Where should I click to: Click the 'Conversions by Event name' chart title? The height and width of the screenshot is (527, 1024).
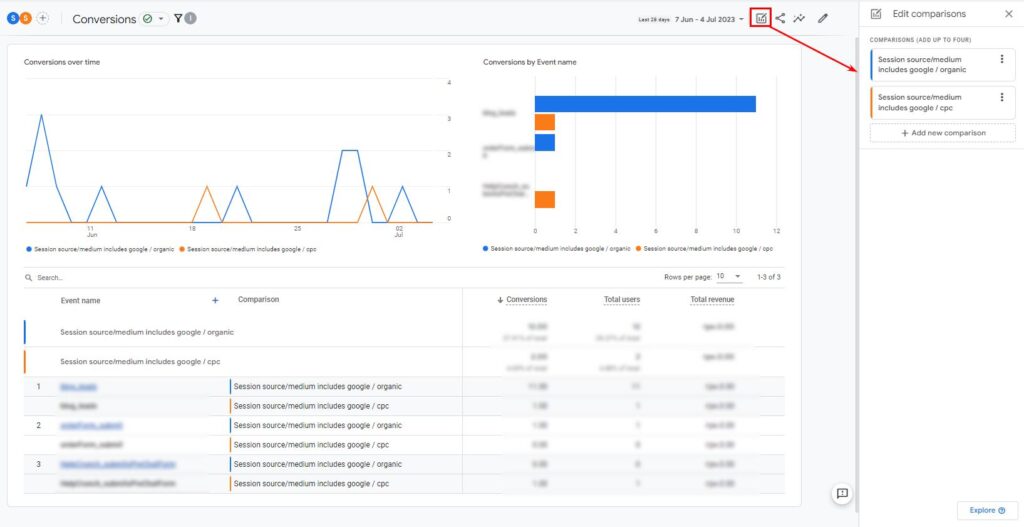530,62
